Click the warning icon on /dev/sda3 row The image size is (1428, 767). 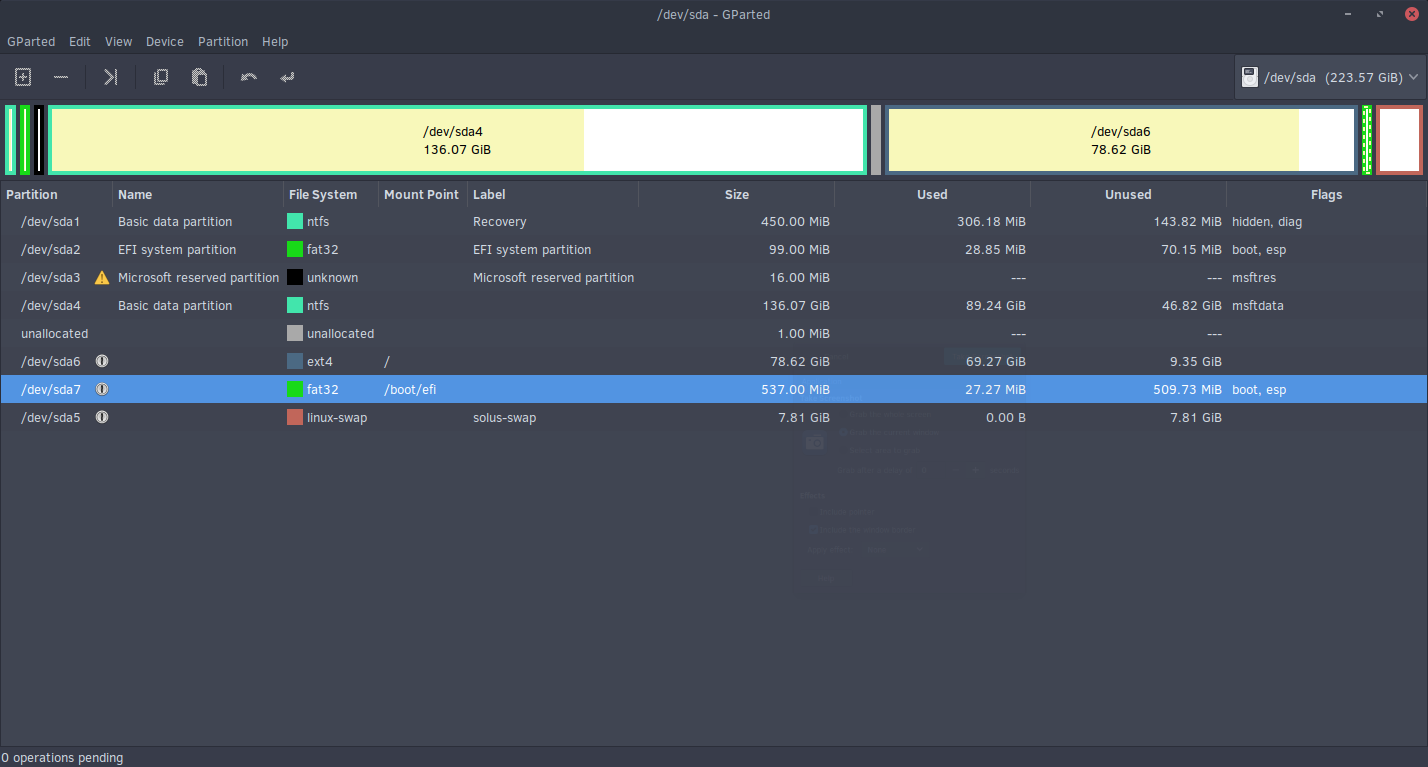(102, 278)
